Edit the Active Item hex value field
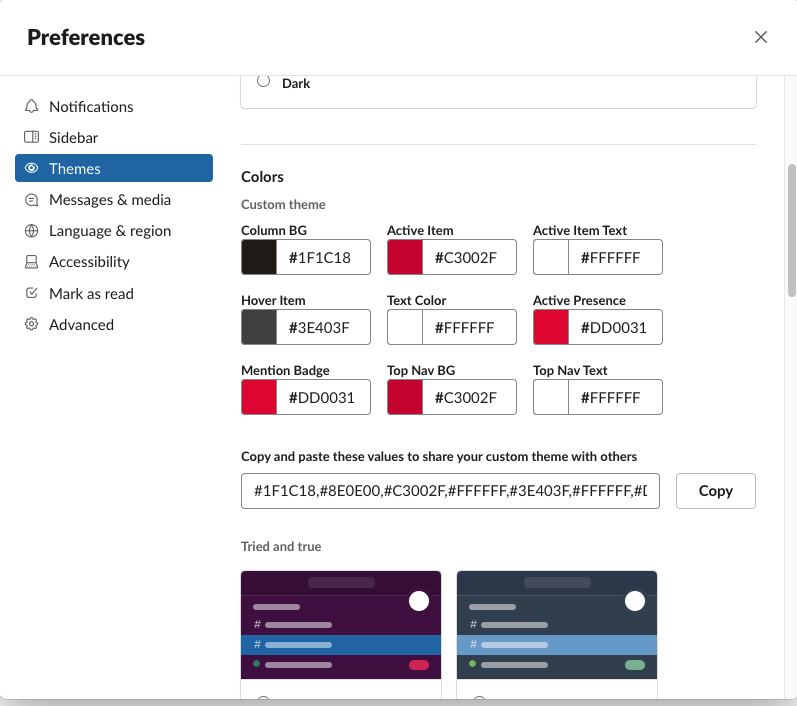Screen dimensions: 797x706 pos(469,257)
